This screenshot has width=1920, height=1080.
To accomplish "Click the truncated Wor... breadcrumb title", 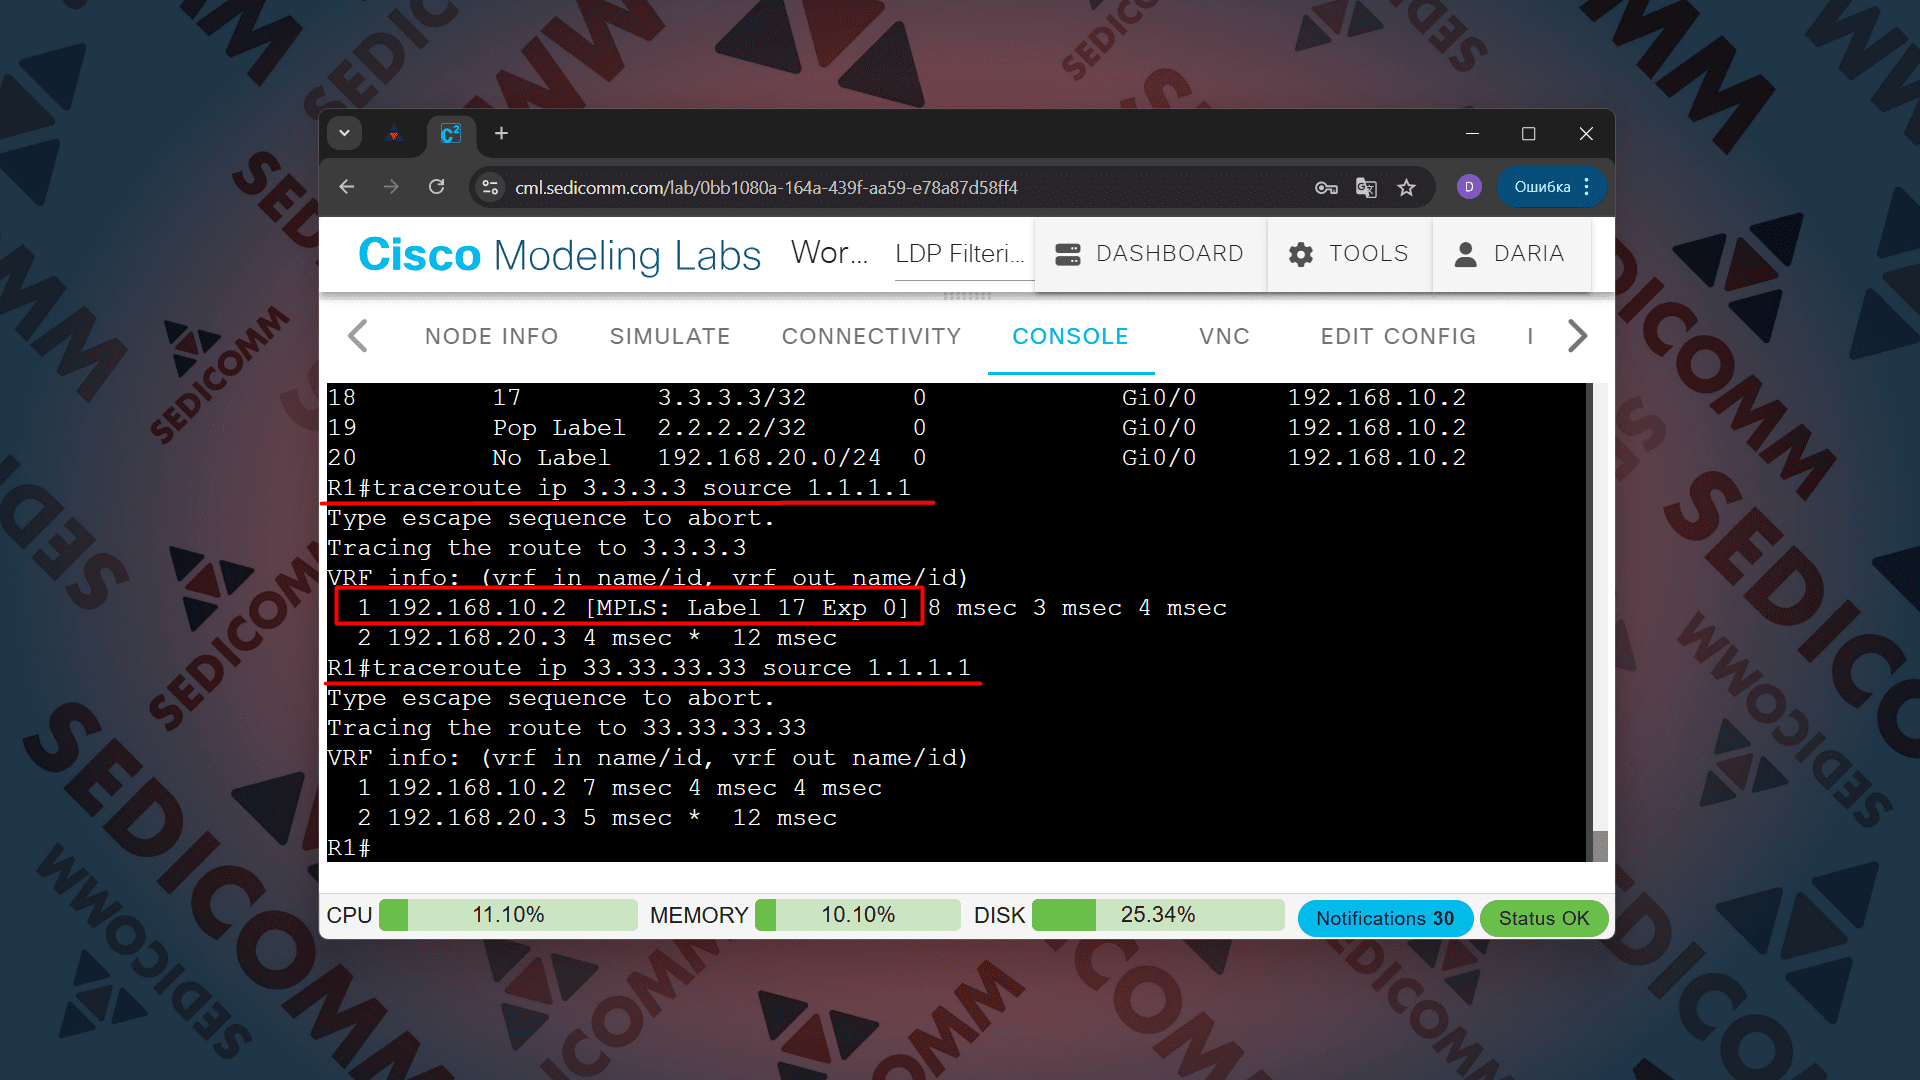I will pos(829,253).
